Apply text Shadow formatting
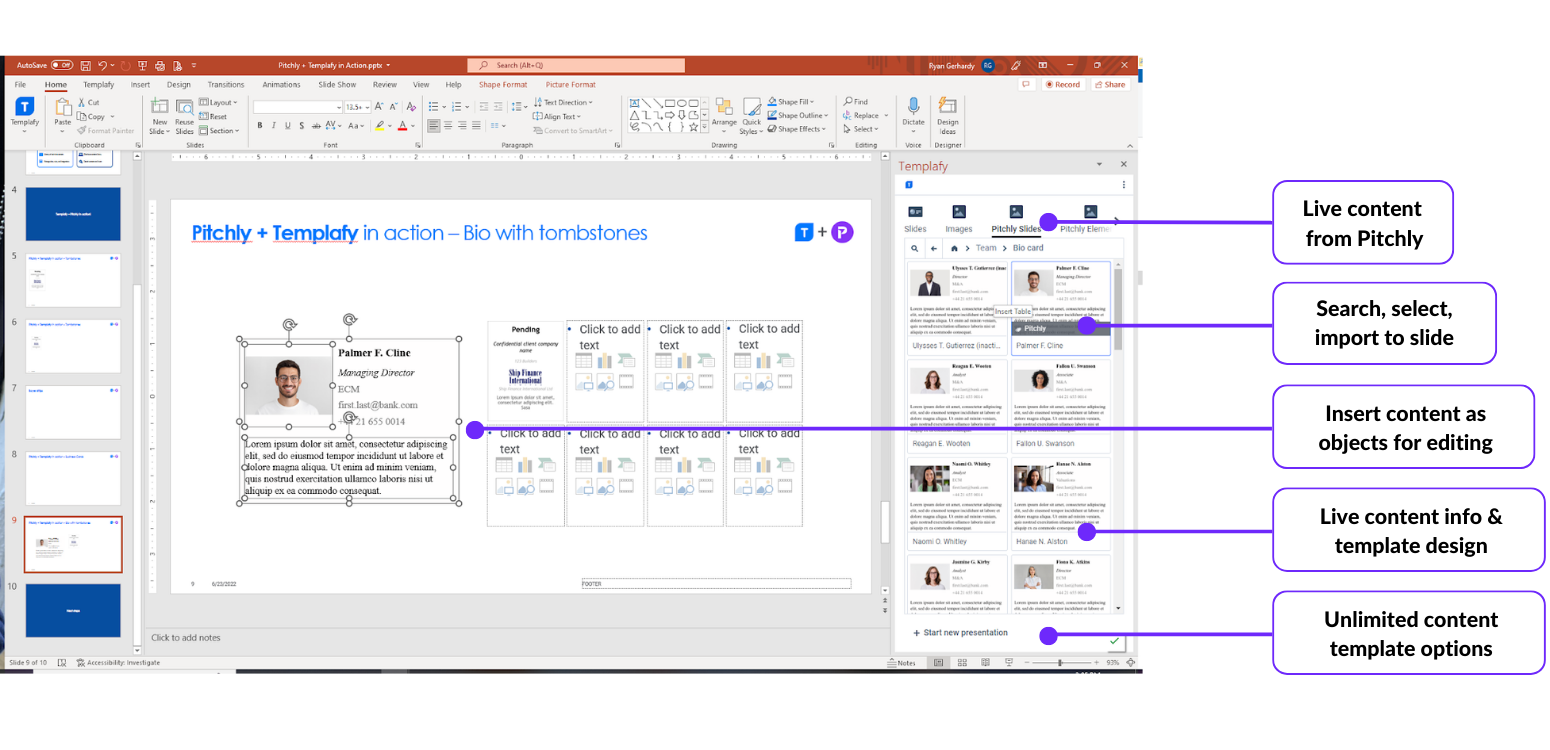The width and height of the screenshot is (1550, 750). click(x=301, y=126)
